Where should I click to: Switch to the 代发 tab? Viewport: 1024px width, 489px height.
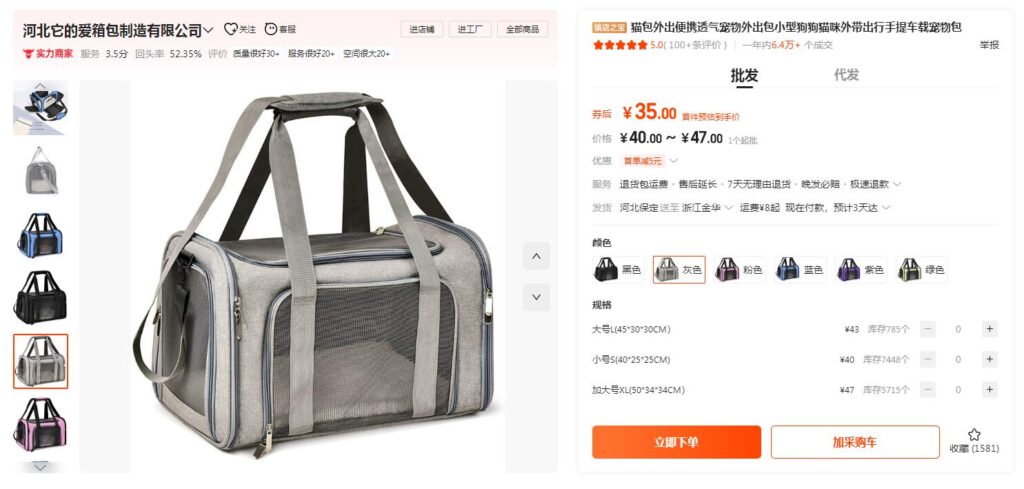tap(846, 74)
